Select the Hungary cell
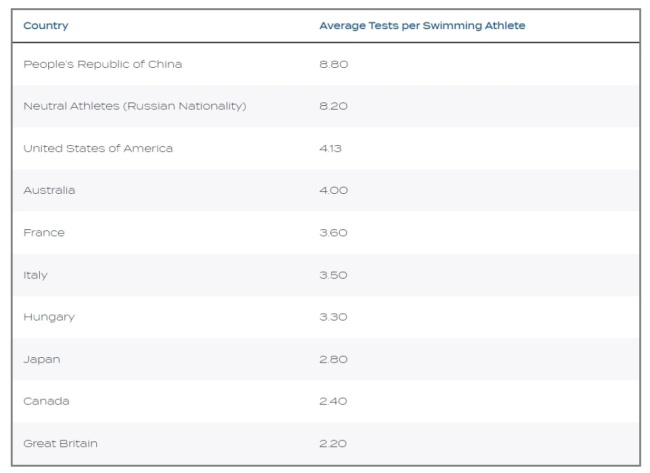Image resolution: width=650 pixels, height=473 pixels. coord(49,317)
